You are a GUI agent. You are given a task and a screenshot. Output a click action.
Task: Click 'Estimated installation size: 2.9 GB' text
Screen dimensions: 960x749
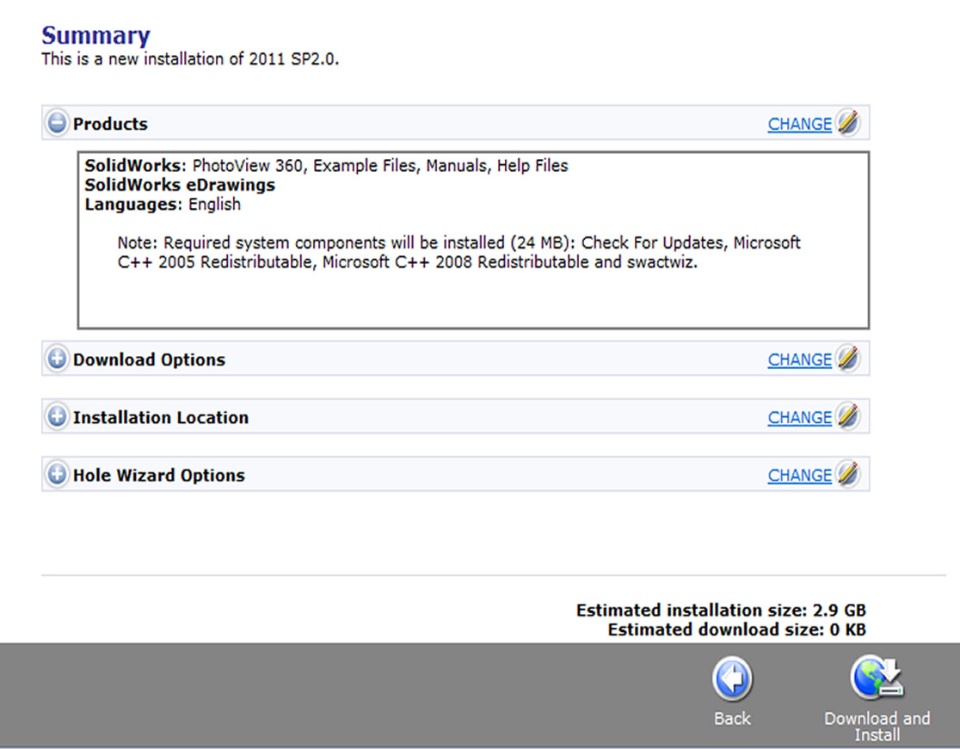721,611
